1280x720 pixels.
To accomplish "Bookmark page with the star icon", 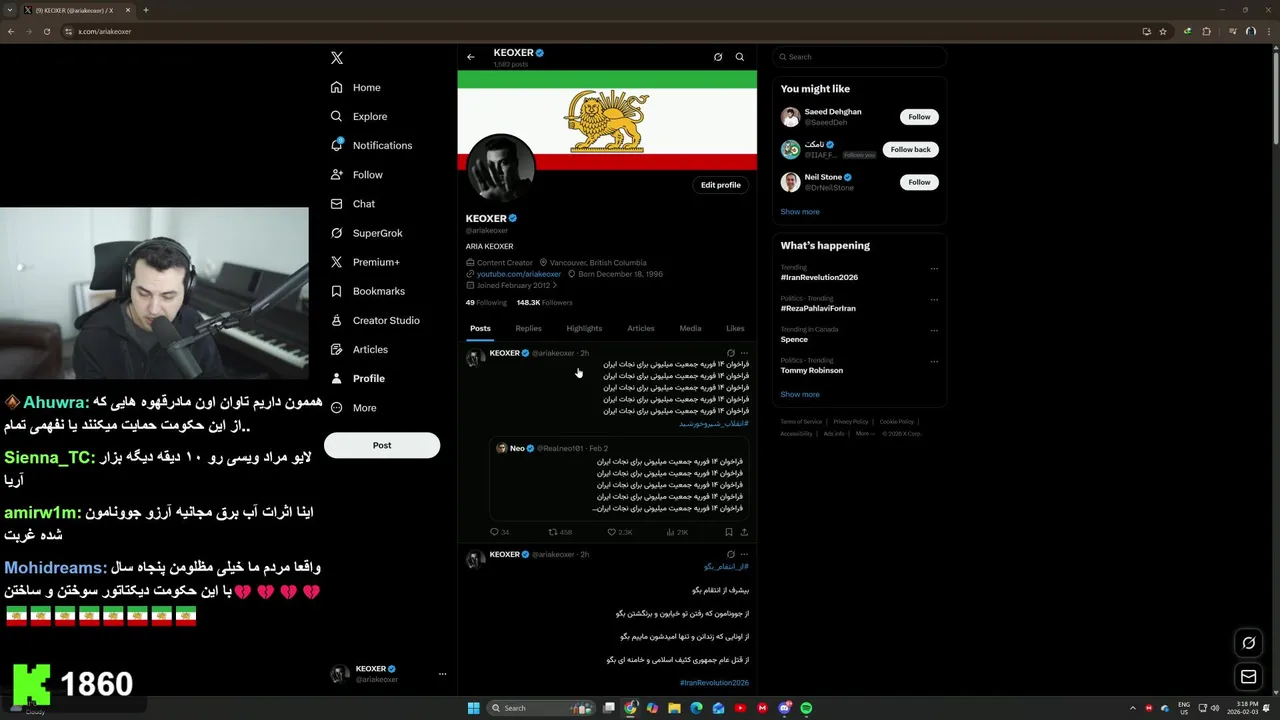I will (x=1163, y=31).
